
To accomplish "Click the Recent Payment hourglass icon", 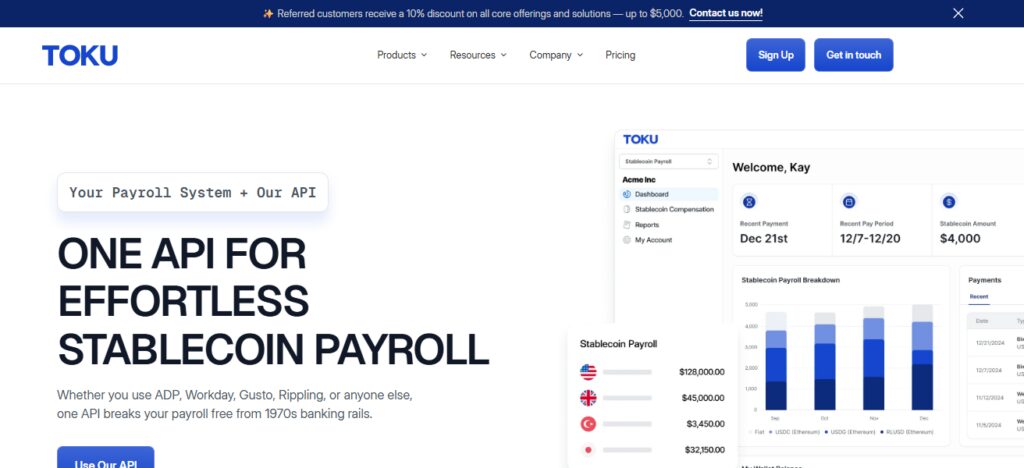I will pyautogui.click(x=749, y=202).
